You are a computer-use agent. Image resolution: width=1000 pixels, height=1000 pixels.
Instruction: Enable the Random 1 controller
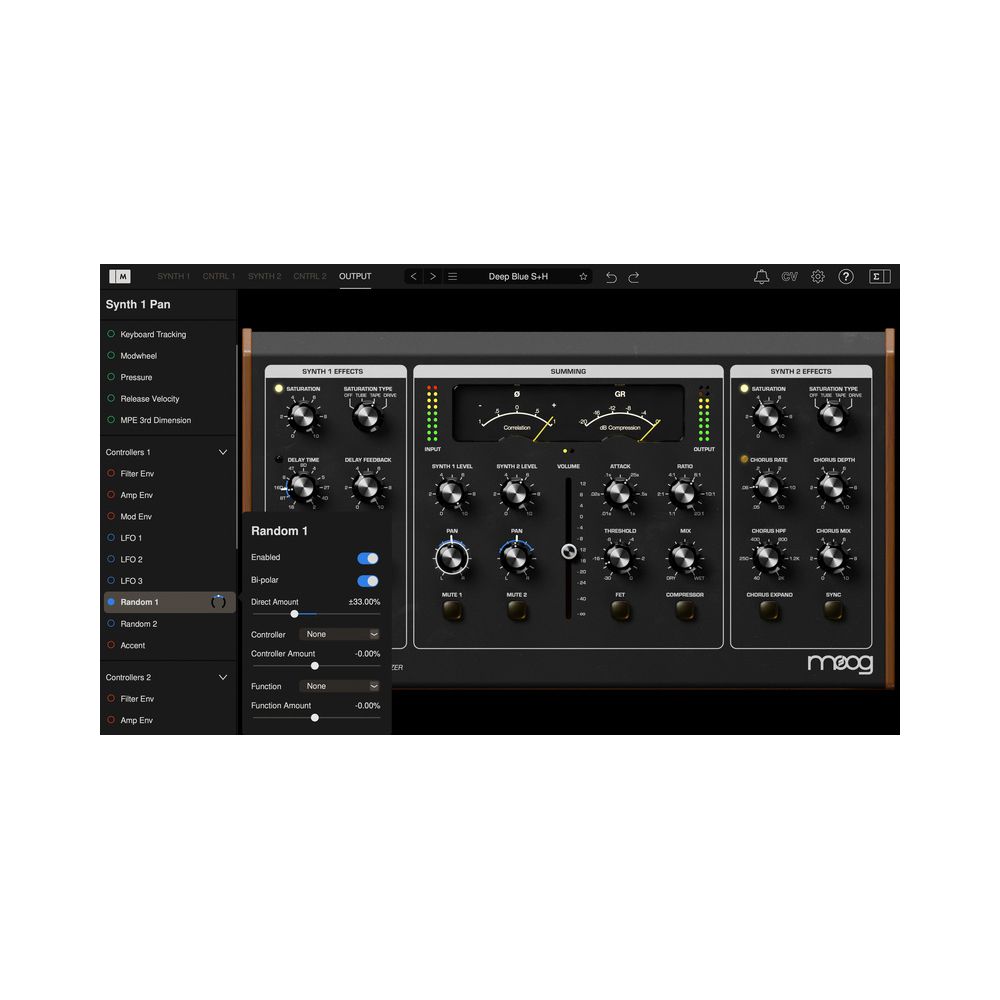(368, 558)
